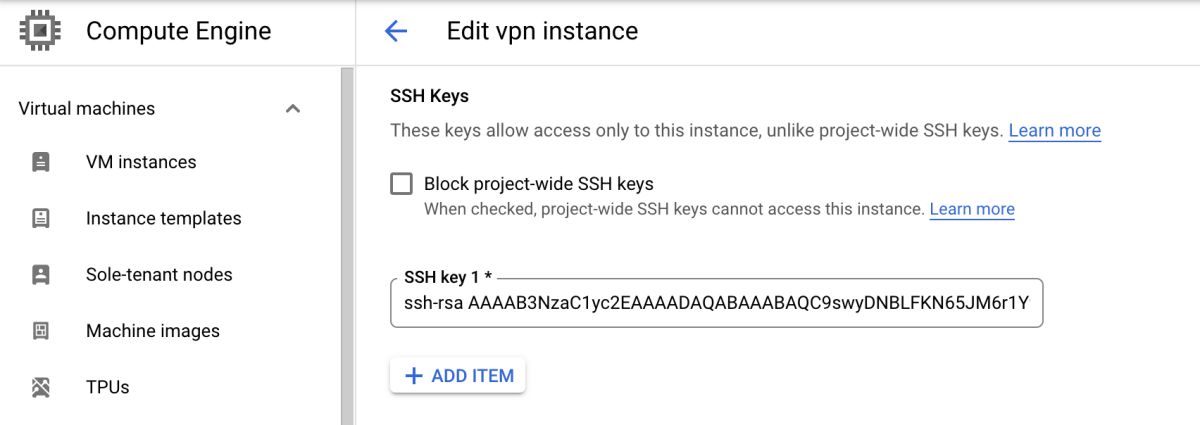The width and height of the screenshot is (1200, 425).
Task: Click inside the SSH key 1 field
Action: 715,304
